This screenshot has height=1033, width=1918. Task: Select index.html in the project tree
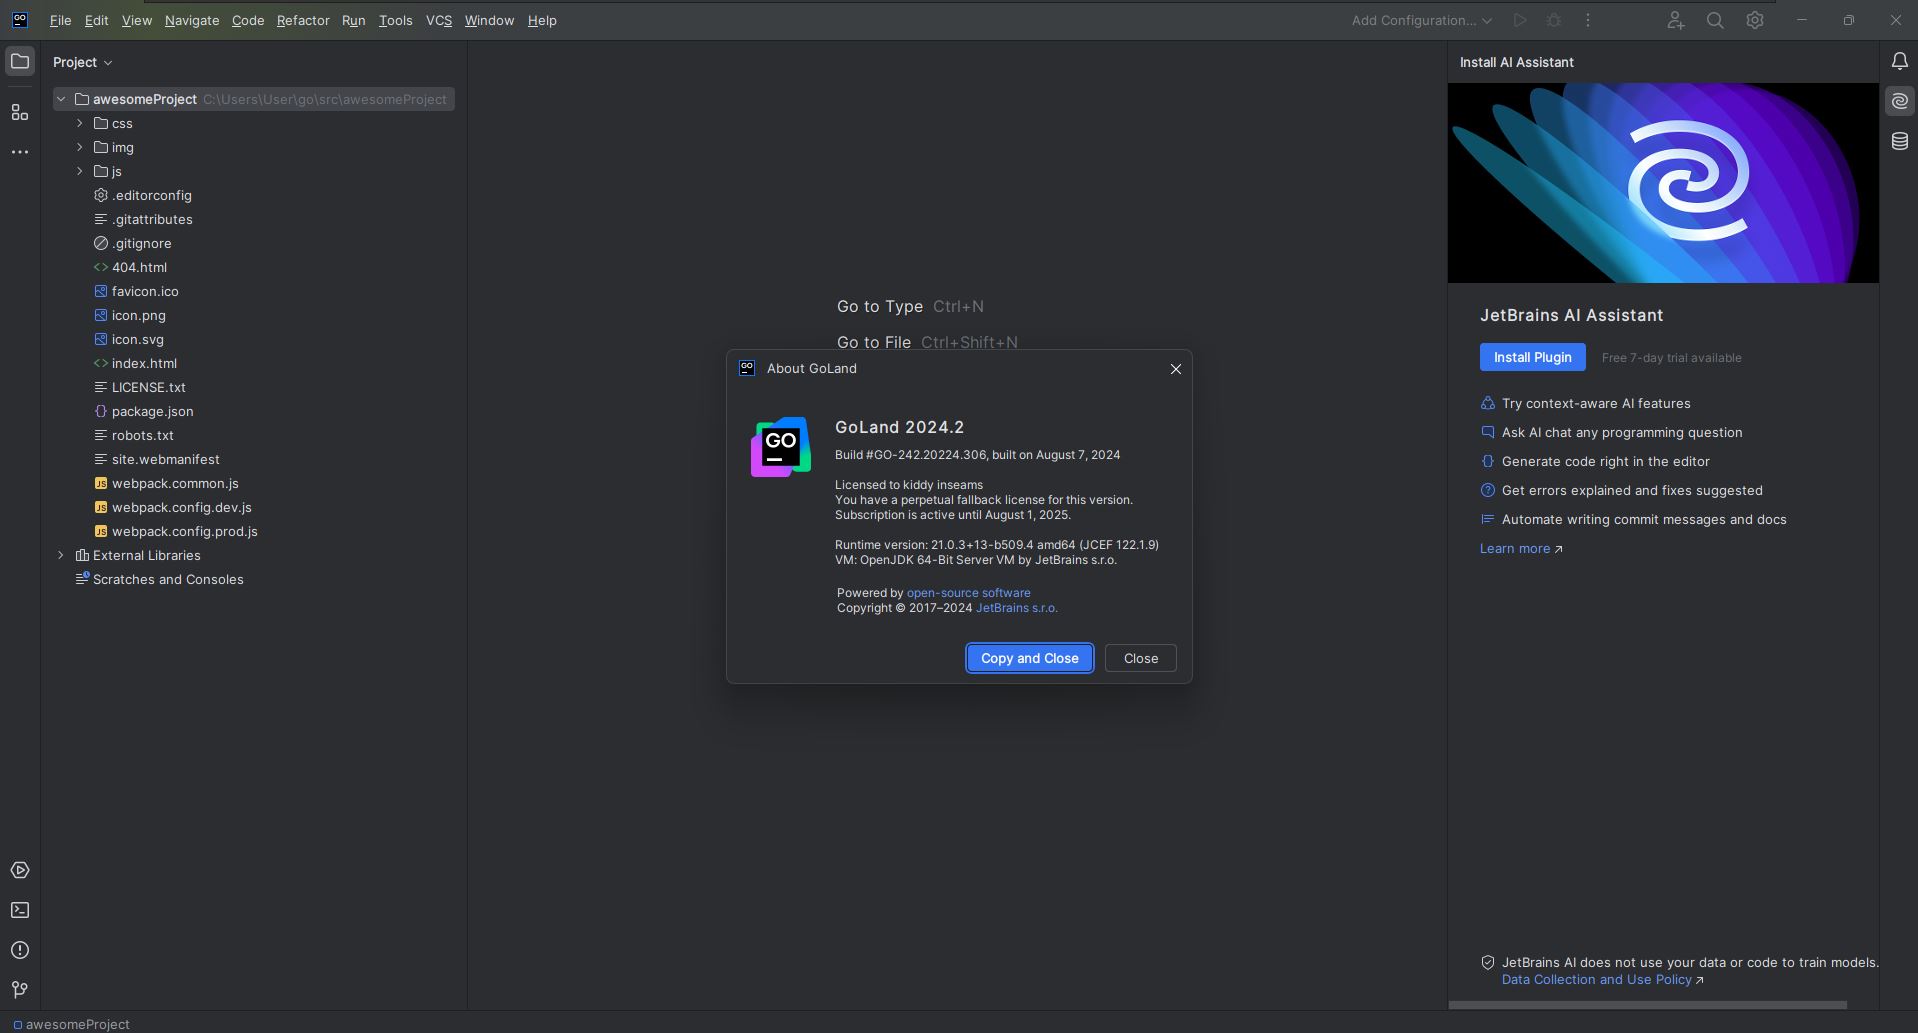click(144, 363)
